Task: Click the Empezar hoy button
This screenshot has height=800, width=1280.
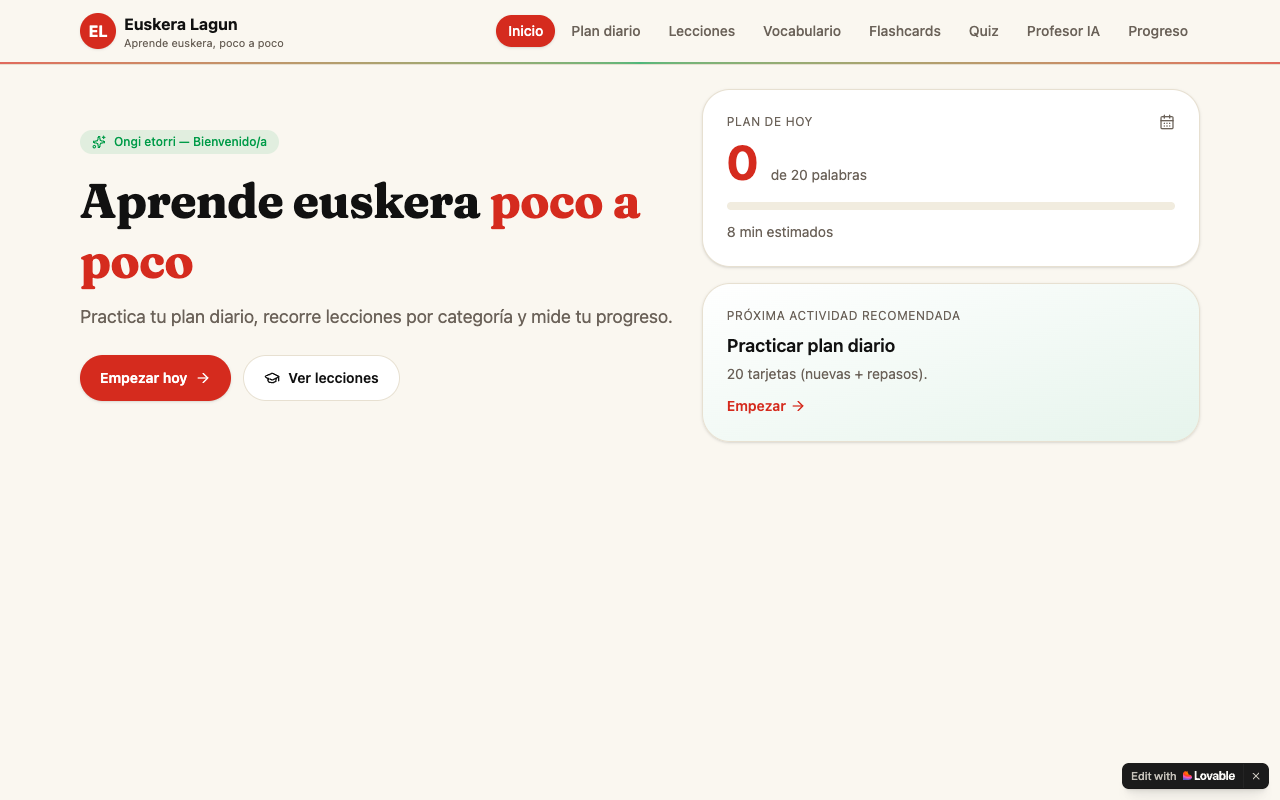Action: point(155,378)
